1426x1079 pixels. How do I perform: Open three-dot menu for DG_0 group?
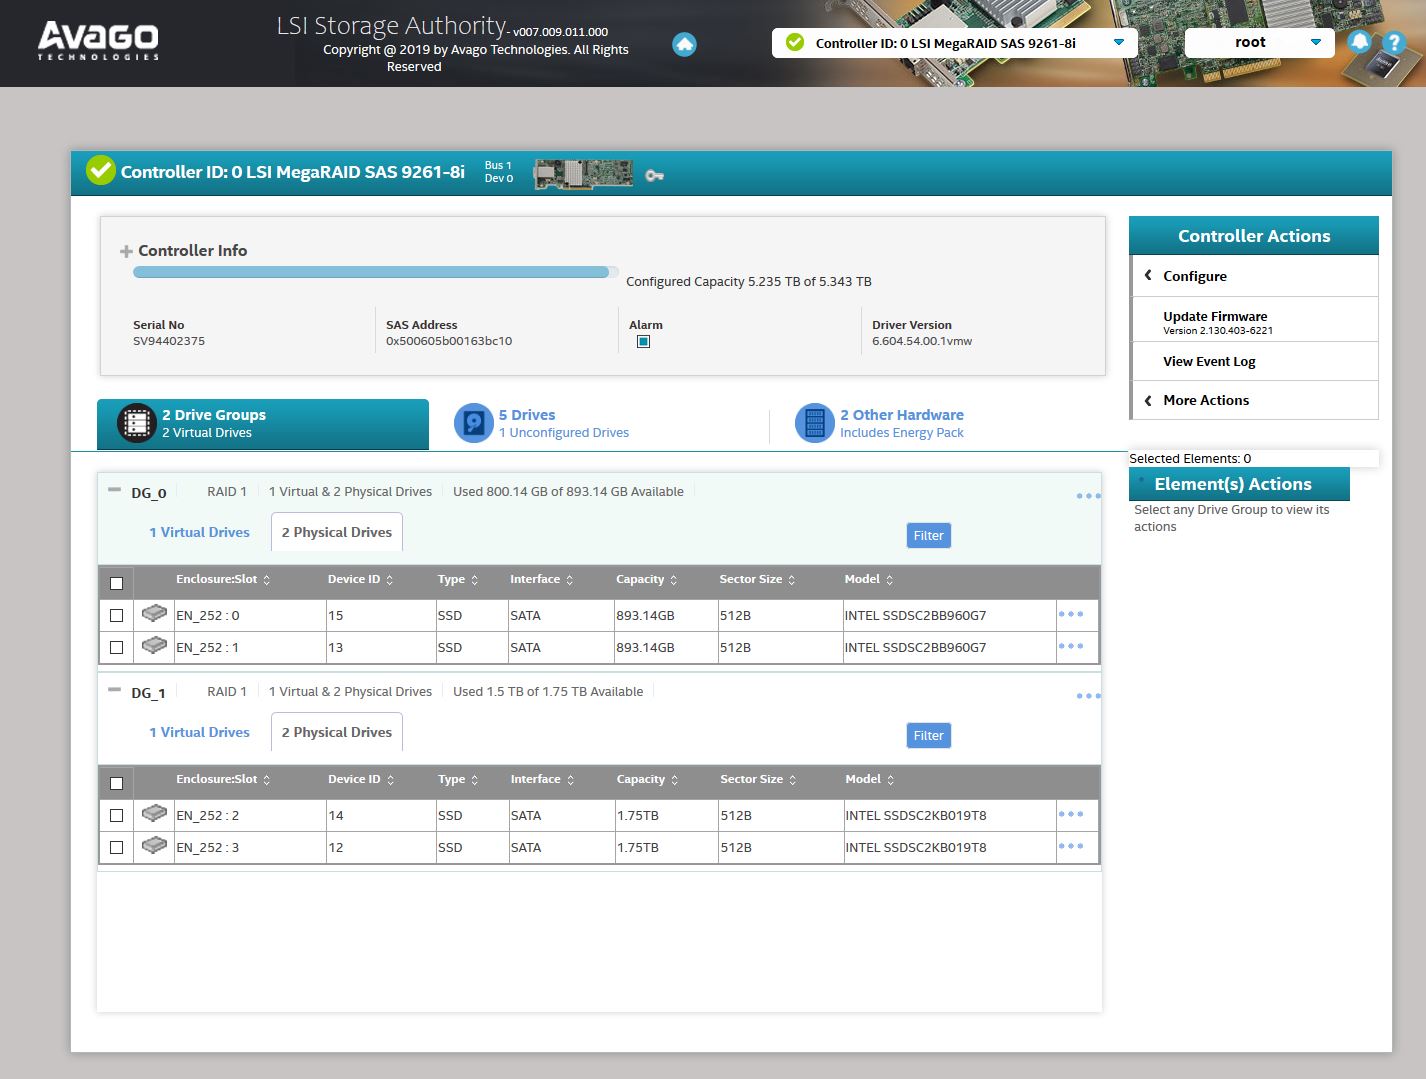[1088, 496]
